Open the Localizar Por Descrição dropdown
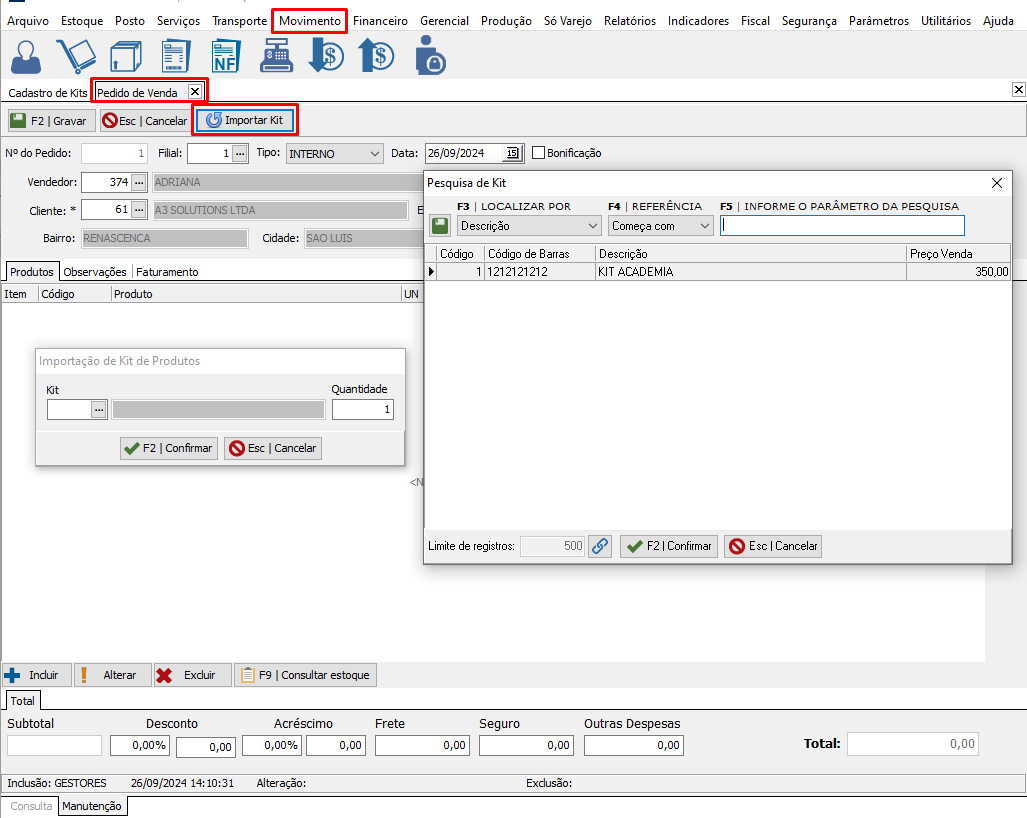1027x818 pixels. point(593,226)
